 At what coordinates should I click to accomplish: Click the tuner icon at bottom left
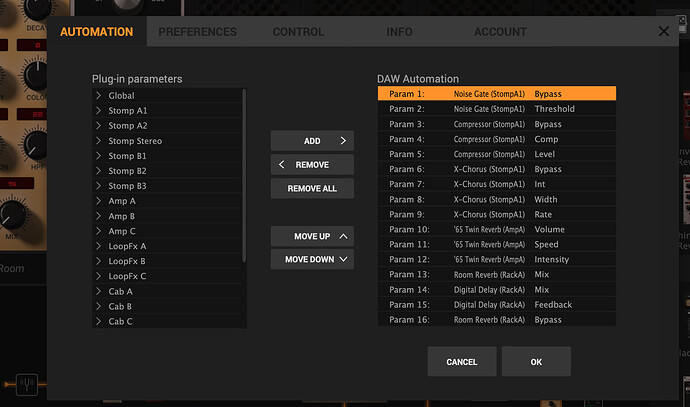click(29, 383)
